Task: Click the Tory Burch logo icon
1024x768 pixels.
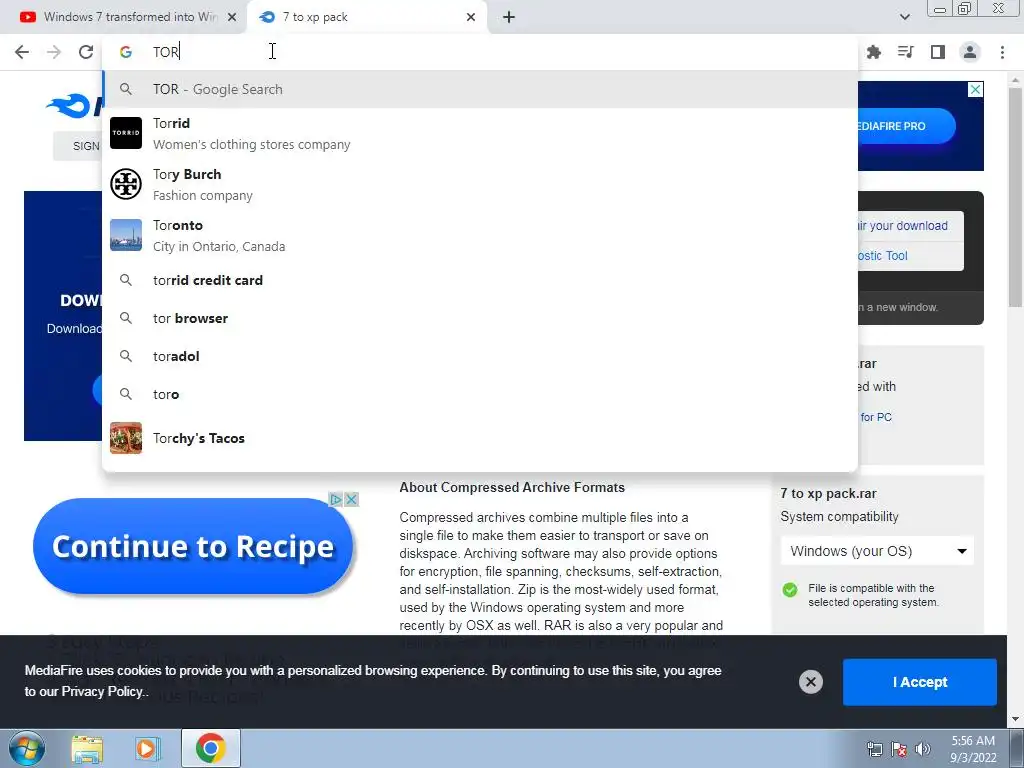Action: pos(125,184)
